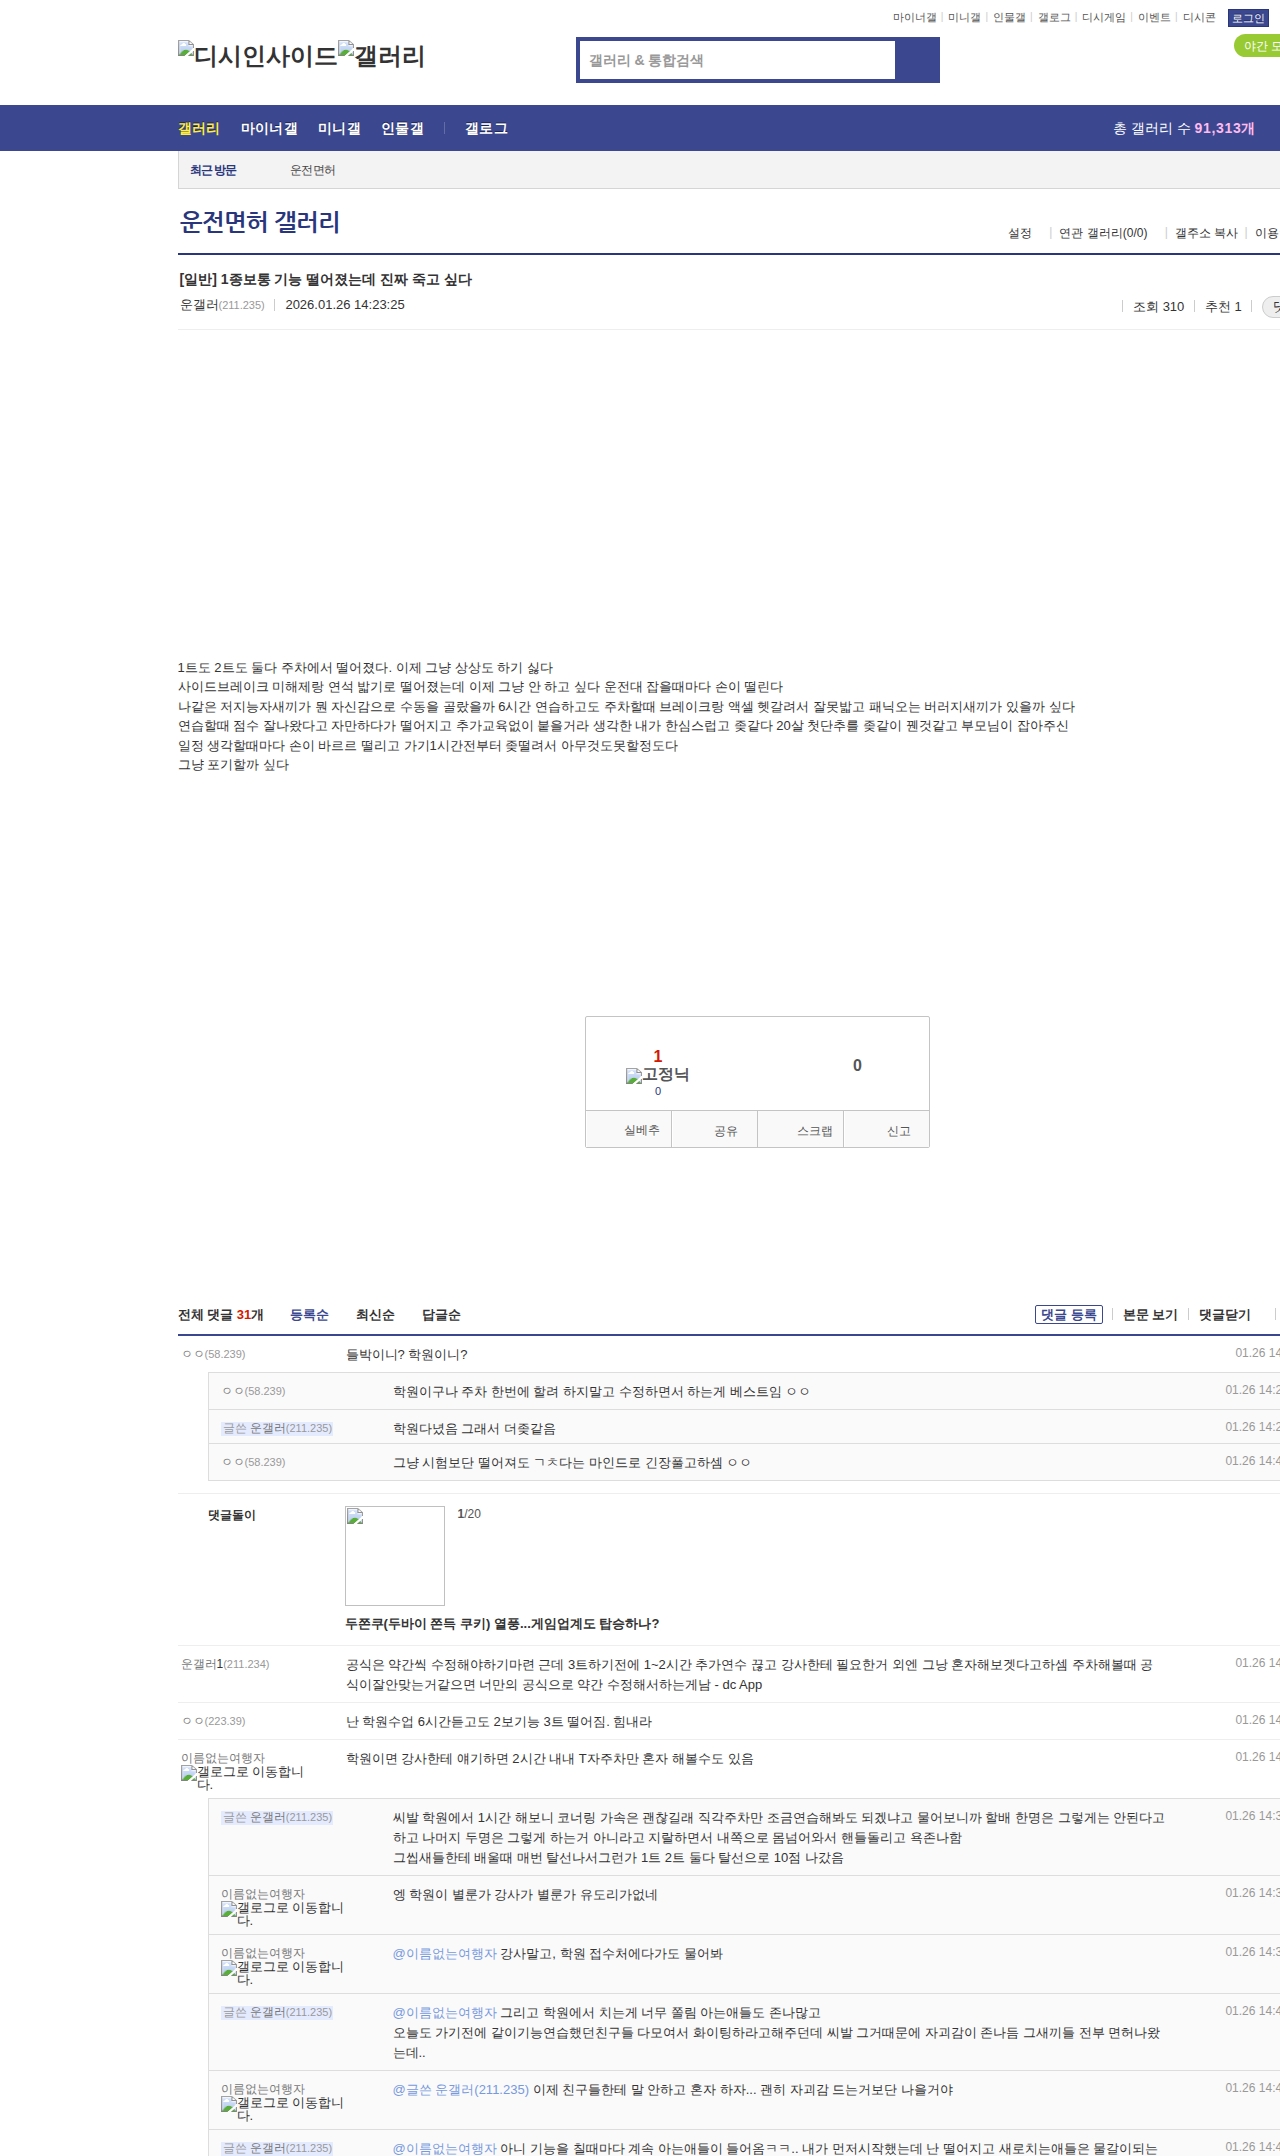Click the 디시인사이드 logo image
The width and height of the screenshot is (1280, 2156).
(x=257, y=56)
